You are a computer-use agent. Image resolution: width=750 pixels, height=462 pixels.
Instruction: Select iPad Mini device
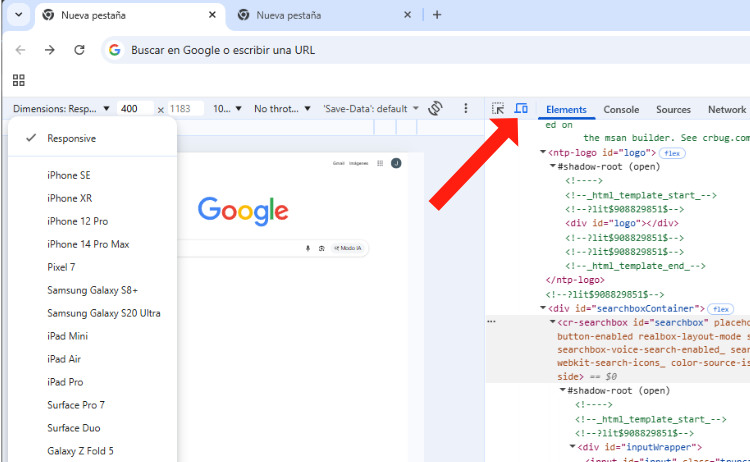click(x=93, y=336)
